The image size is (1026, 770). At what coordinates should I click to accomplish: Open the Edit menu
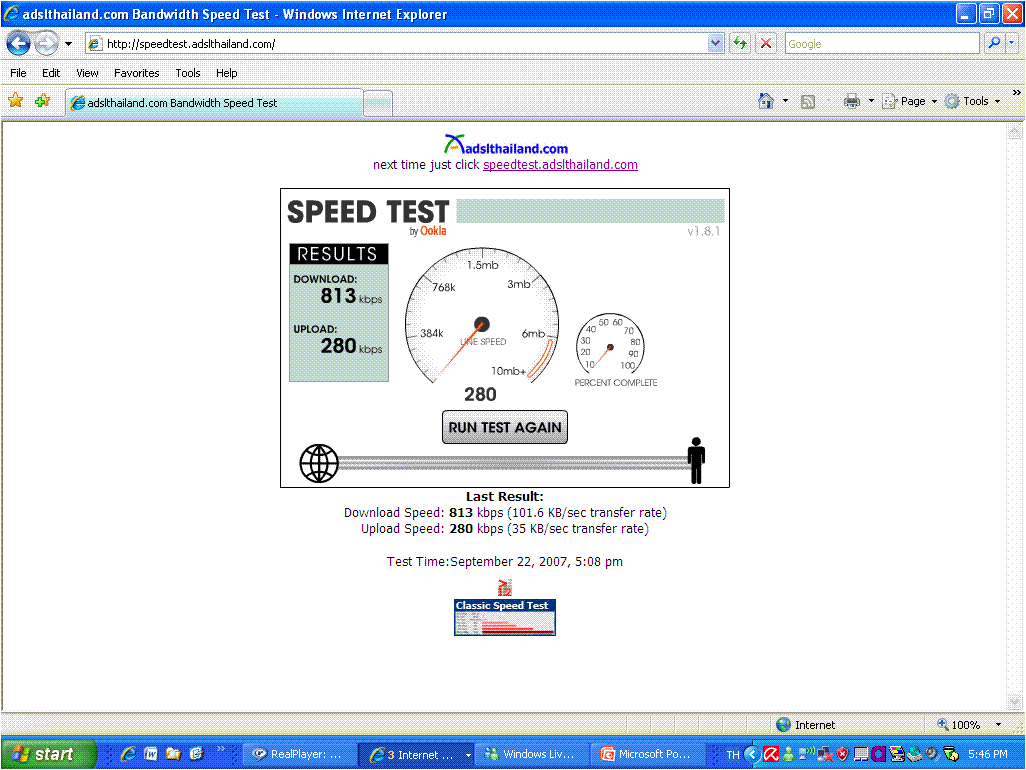coord(51,73)
